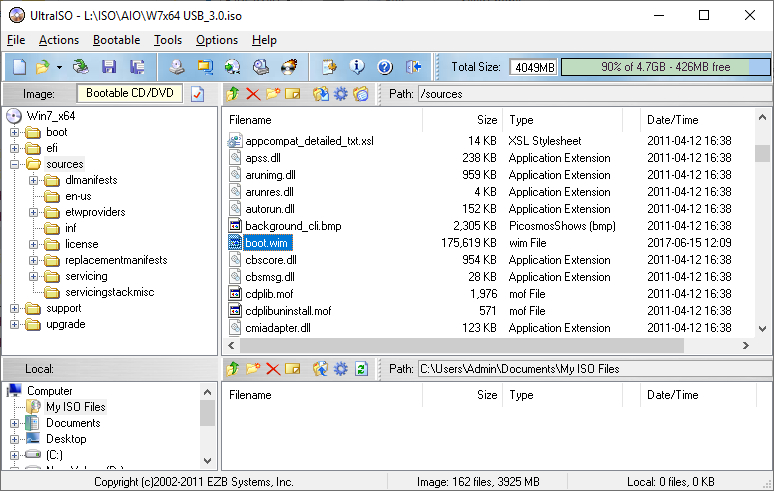The height and width of the screenshot is (491, 774).
Task: Expand the support folder node
Action: [x=14, y=308]
